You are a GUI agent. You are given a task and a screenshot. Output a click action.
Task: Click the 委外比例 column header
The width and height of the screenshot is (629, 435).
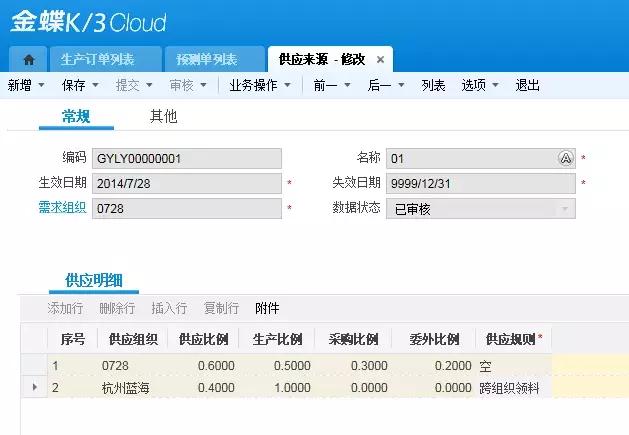click(434, 339)
